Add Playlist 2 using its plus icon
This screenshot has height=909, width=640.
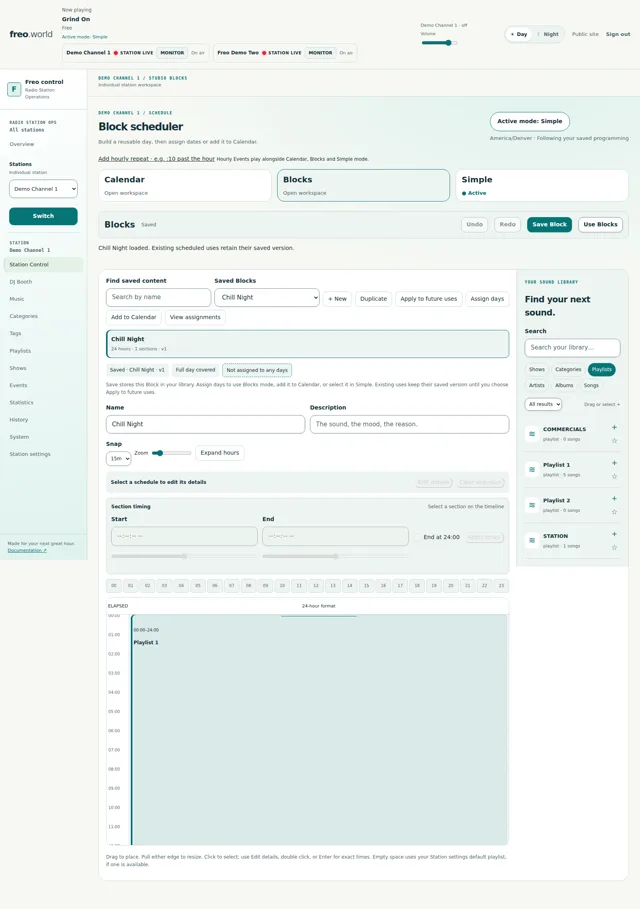click(614, 499)
